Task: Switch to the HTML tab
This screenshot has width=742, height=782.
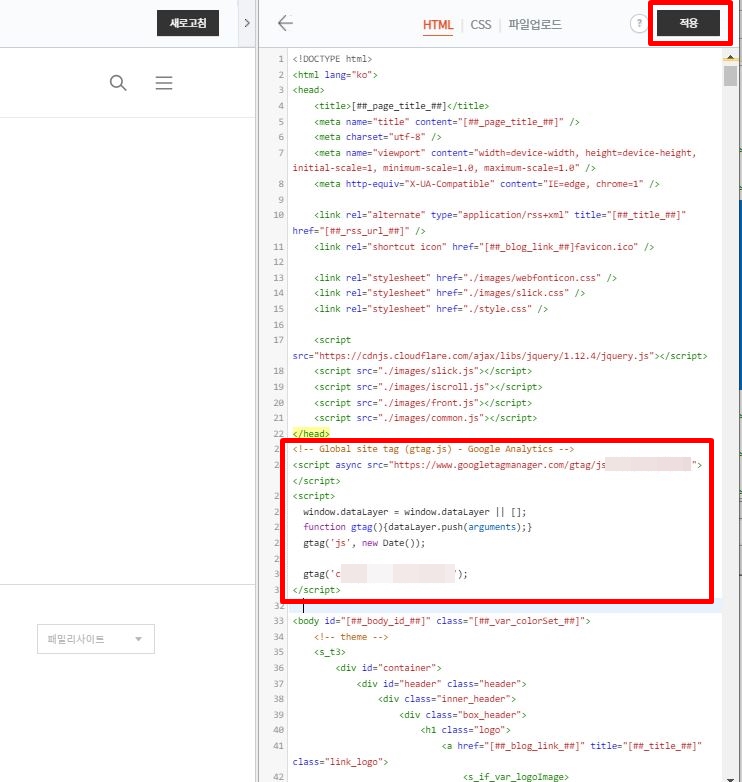Action: click(x=438, y=24)
